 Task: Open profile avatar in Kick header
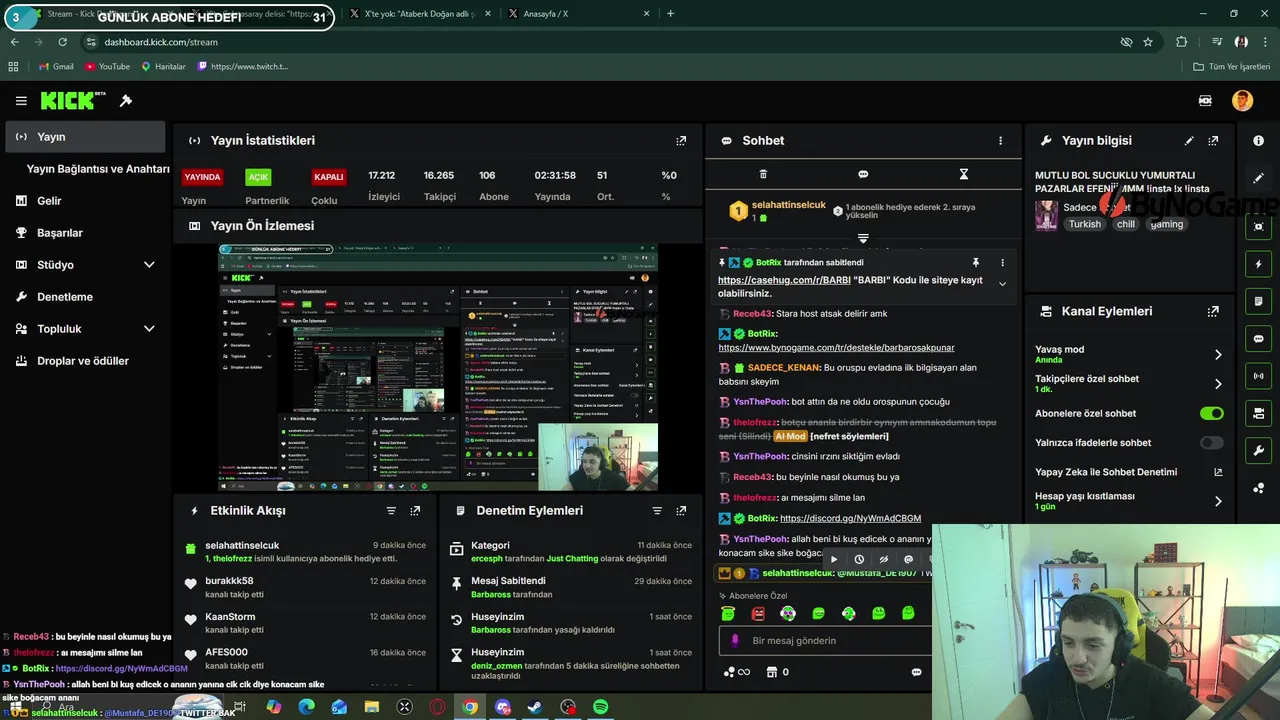click(x=1242, y=101)
